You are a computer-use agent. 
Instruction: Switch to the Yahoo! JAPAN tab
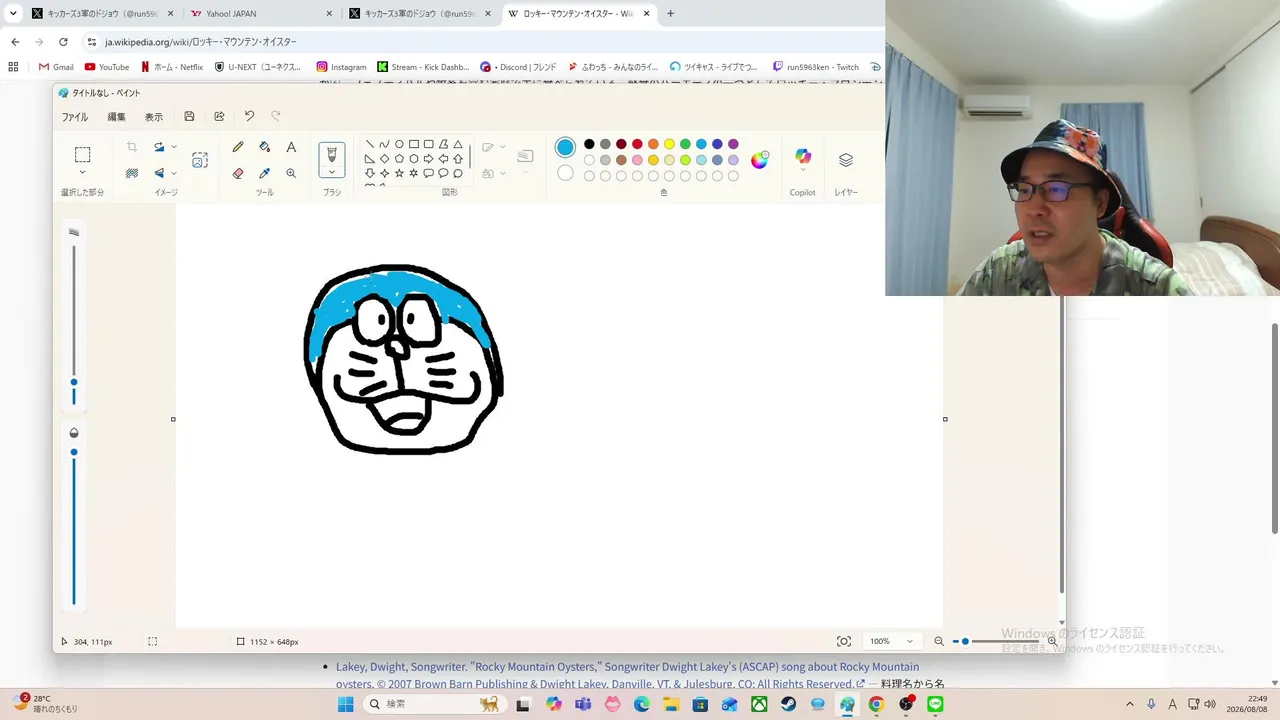[261, 14]
